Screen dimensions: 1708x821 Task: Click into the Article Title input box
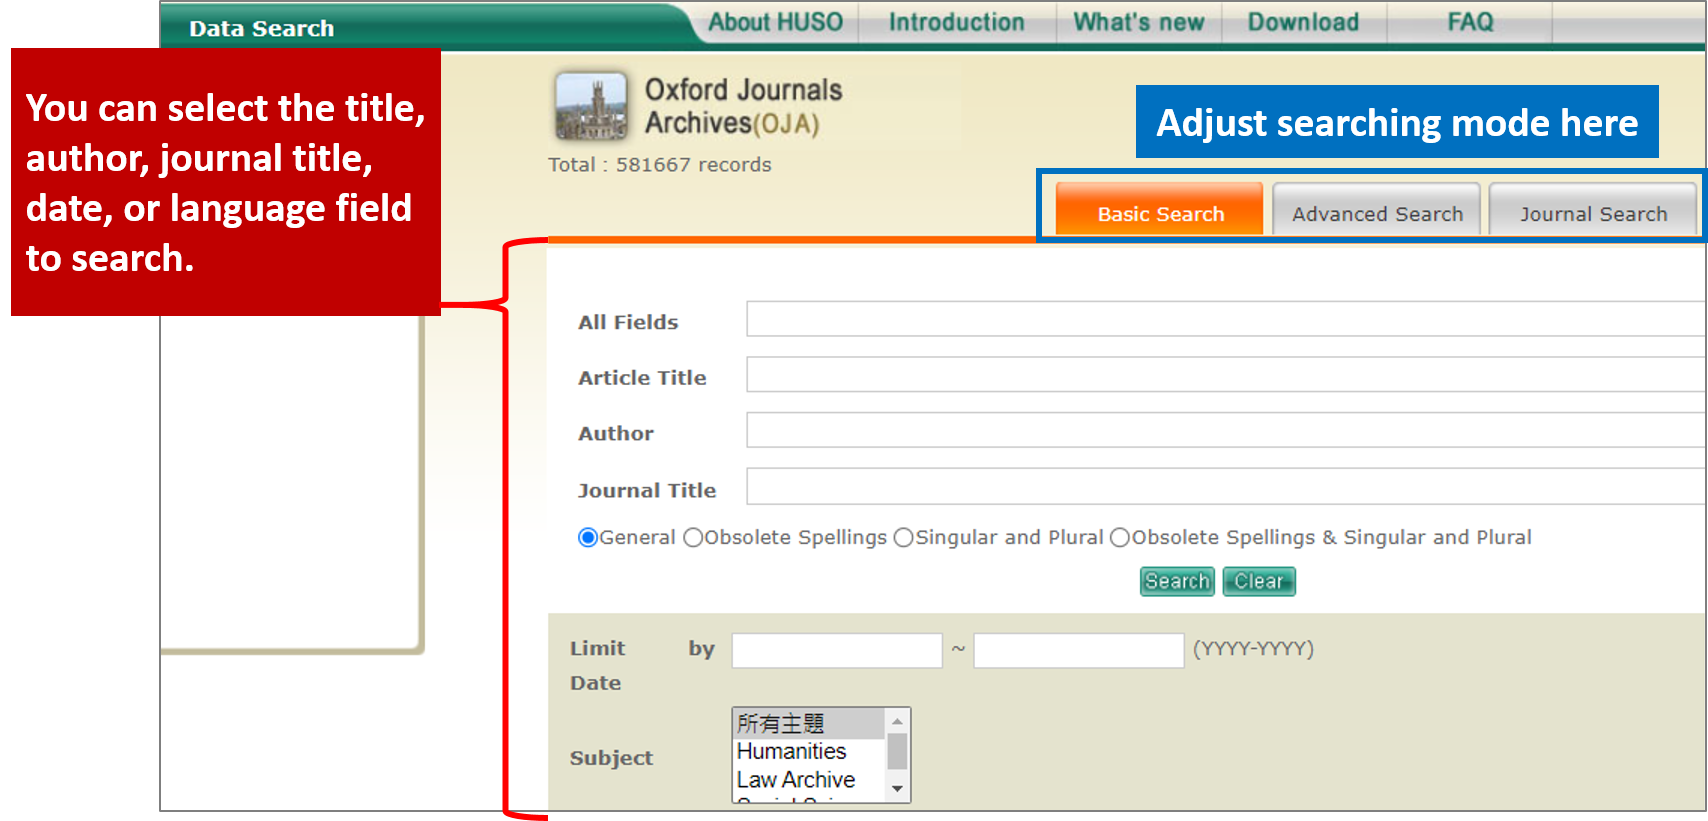[x=1226, y=375]
